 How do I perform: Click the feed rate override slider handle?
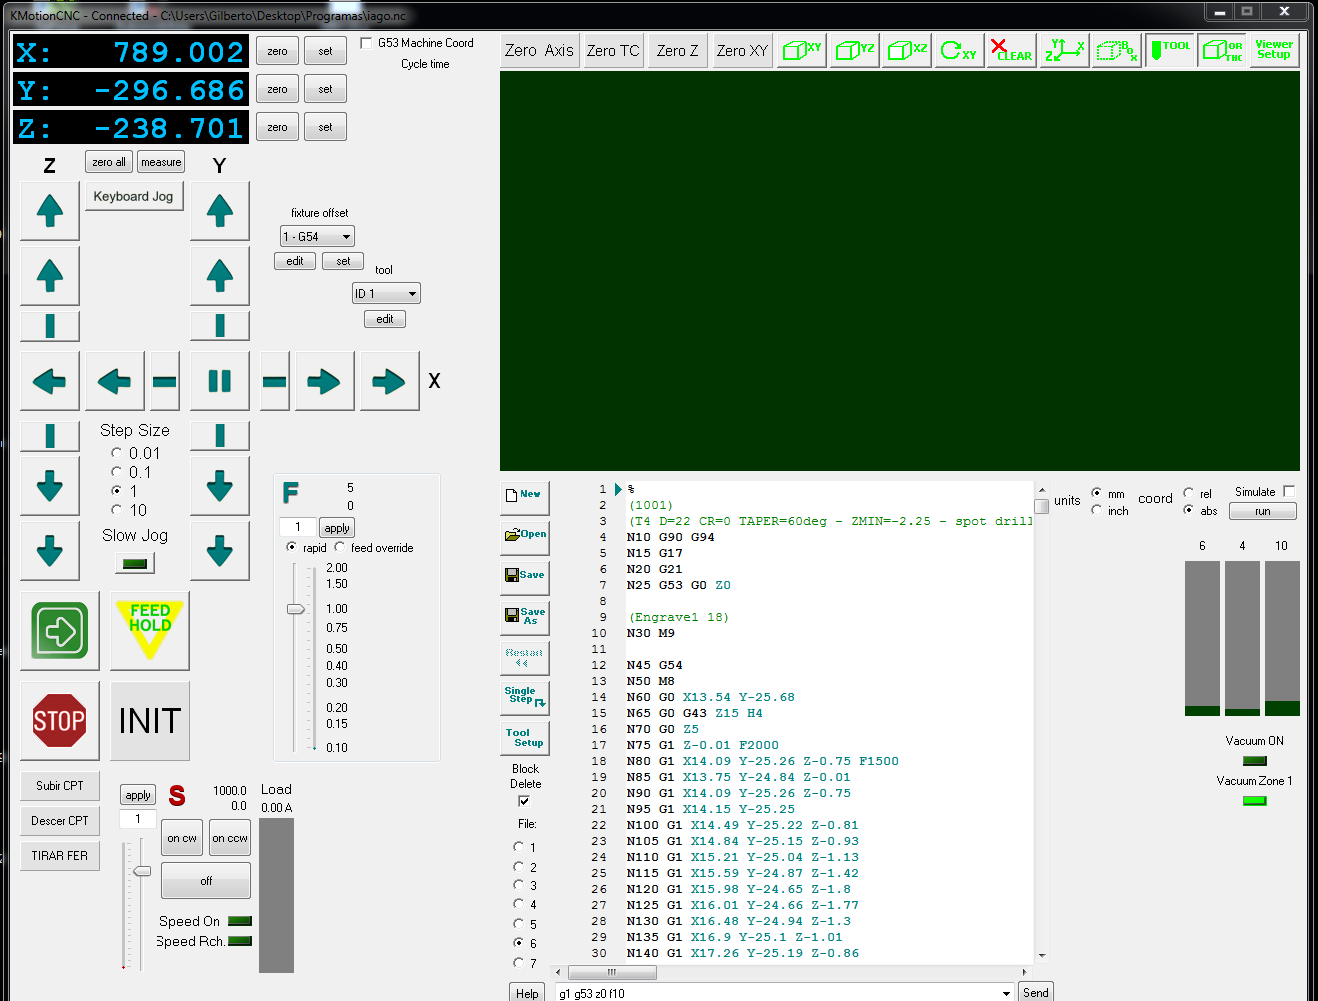pyautogui.click(x=296, y=609)
